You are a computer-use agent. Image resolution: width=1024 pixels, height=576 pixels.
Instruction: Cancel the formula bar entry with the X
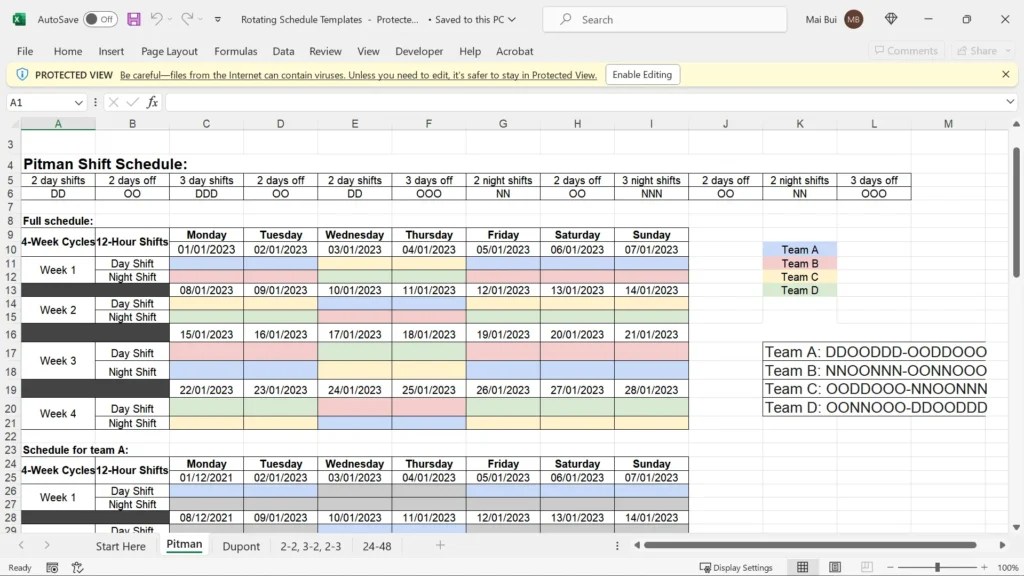click(113, 101)
